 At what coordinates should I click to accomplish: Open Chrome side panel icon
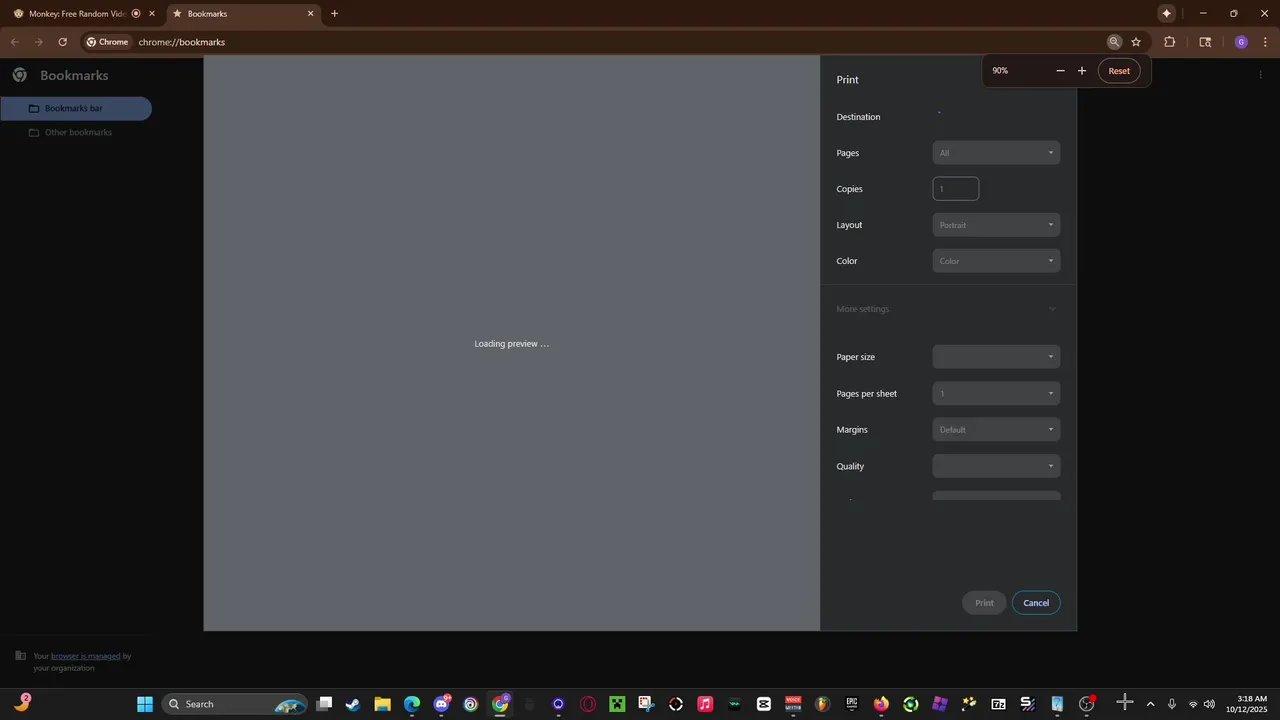(x=1205, y=42)
